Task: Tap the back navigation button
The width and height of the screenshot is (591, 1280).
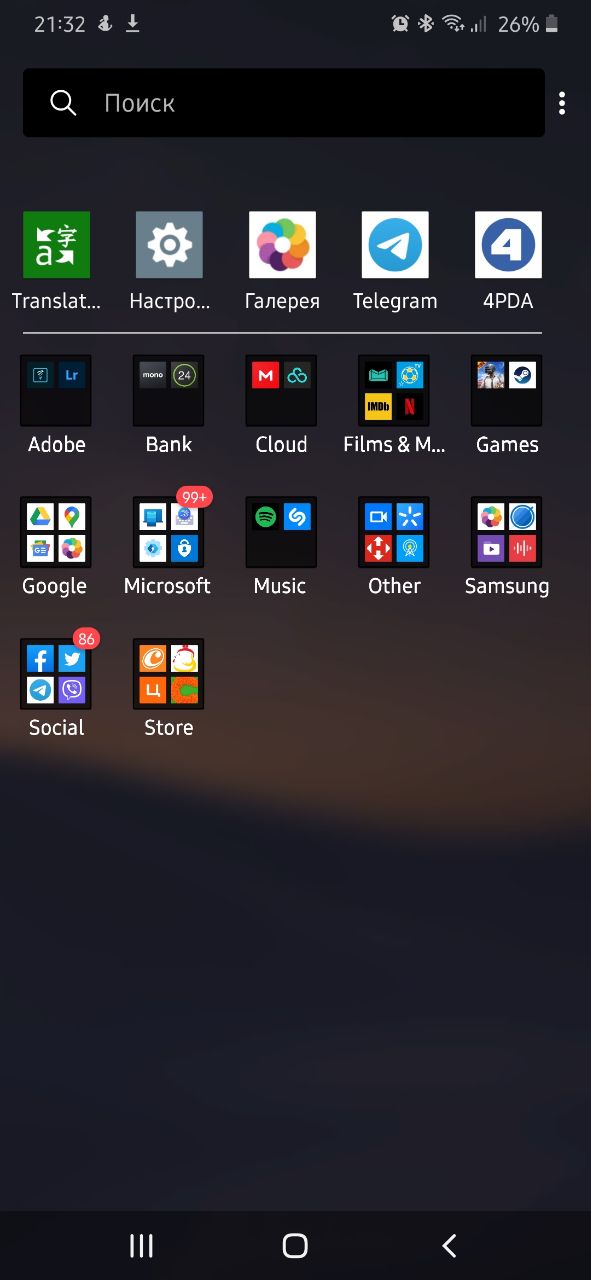Action: pos(449,1245)
